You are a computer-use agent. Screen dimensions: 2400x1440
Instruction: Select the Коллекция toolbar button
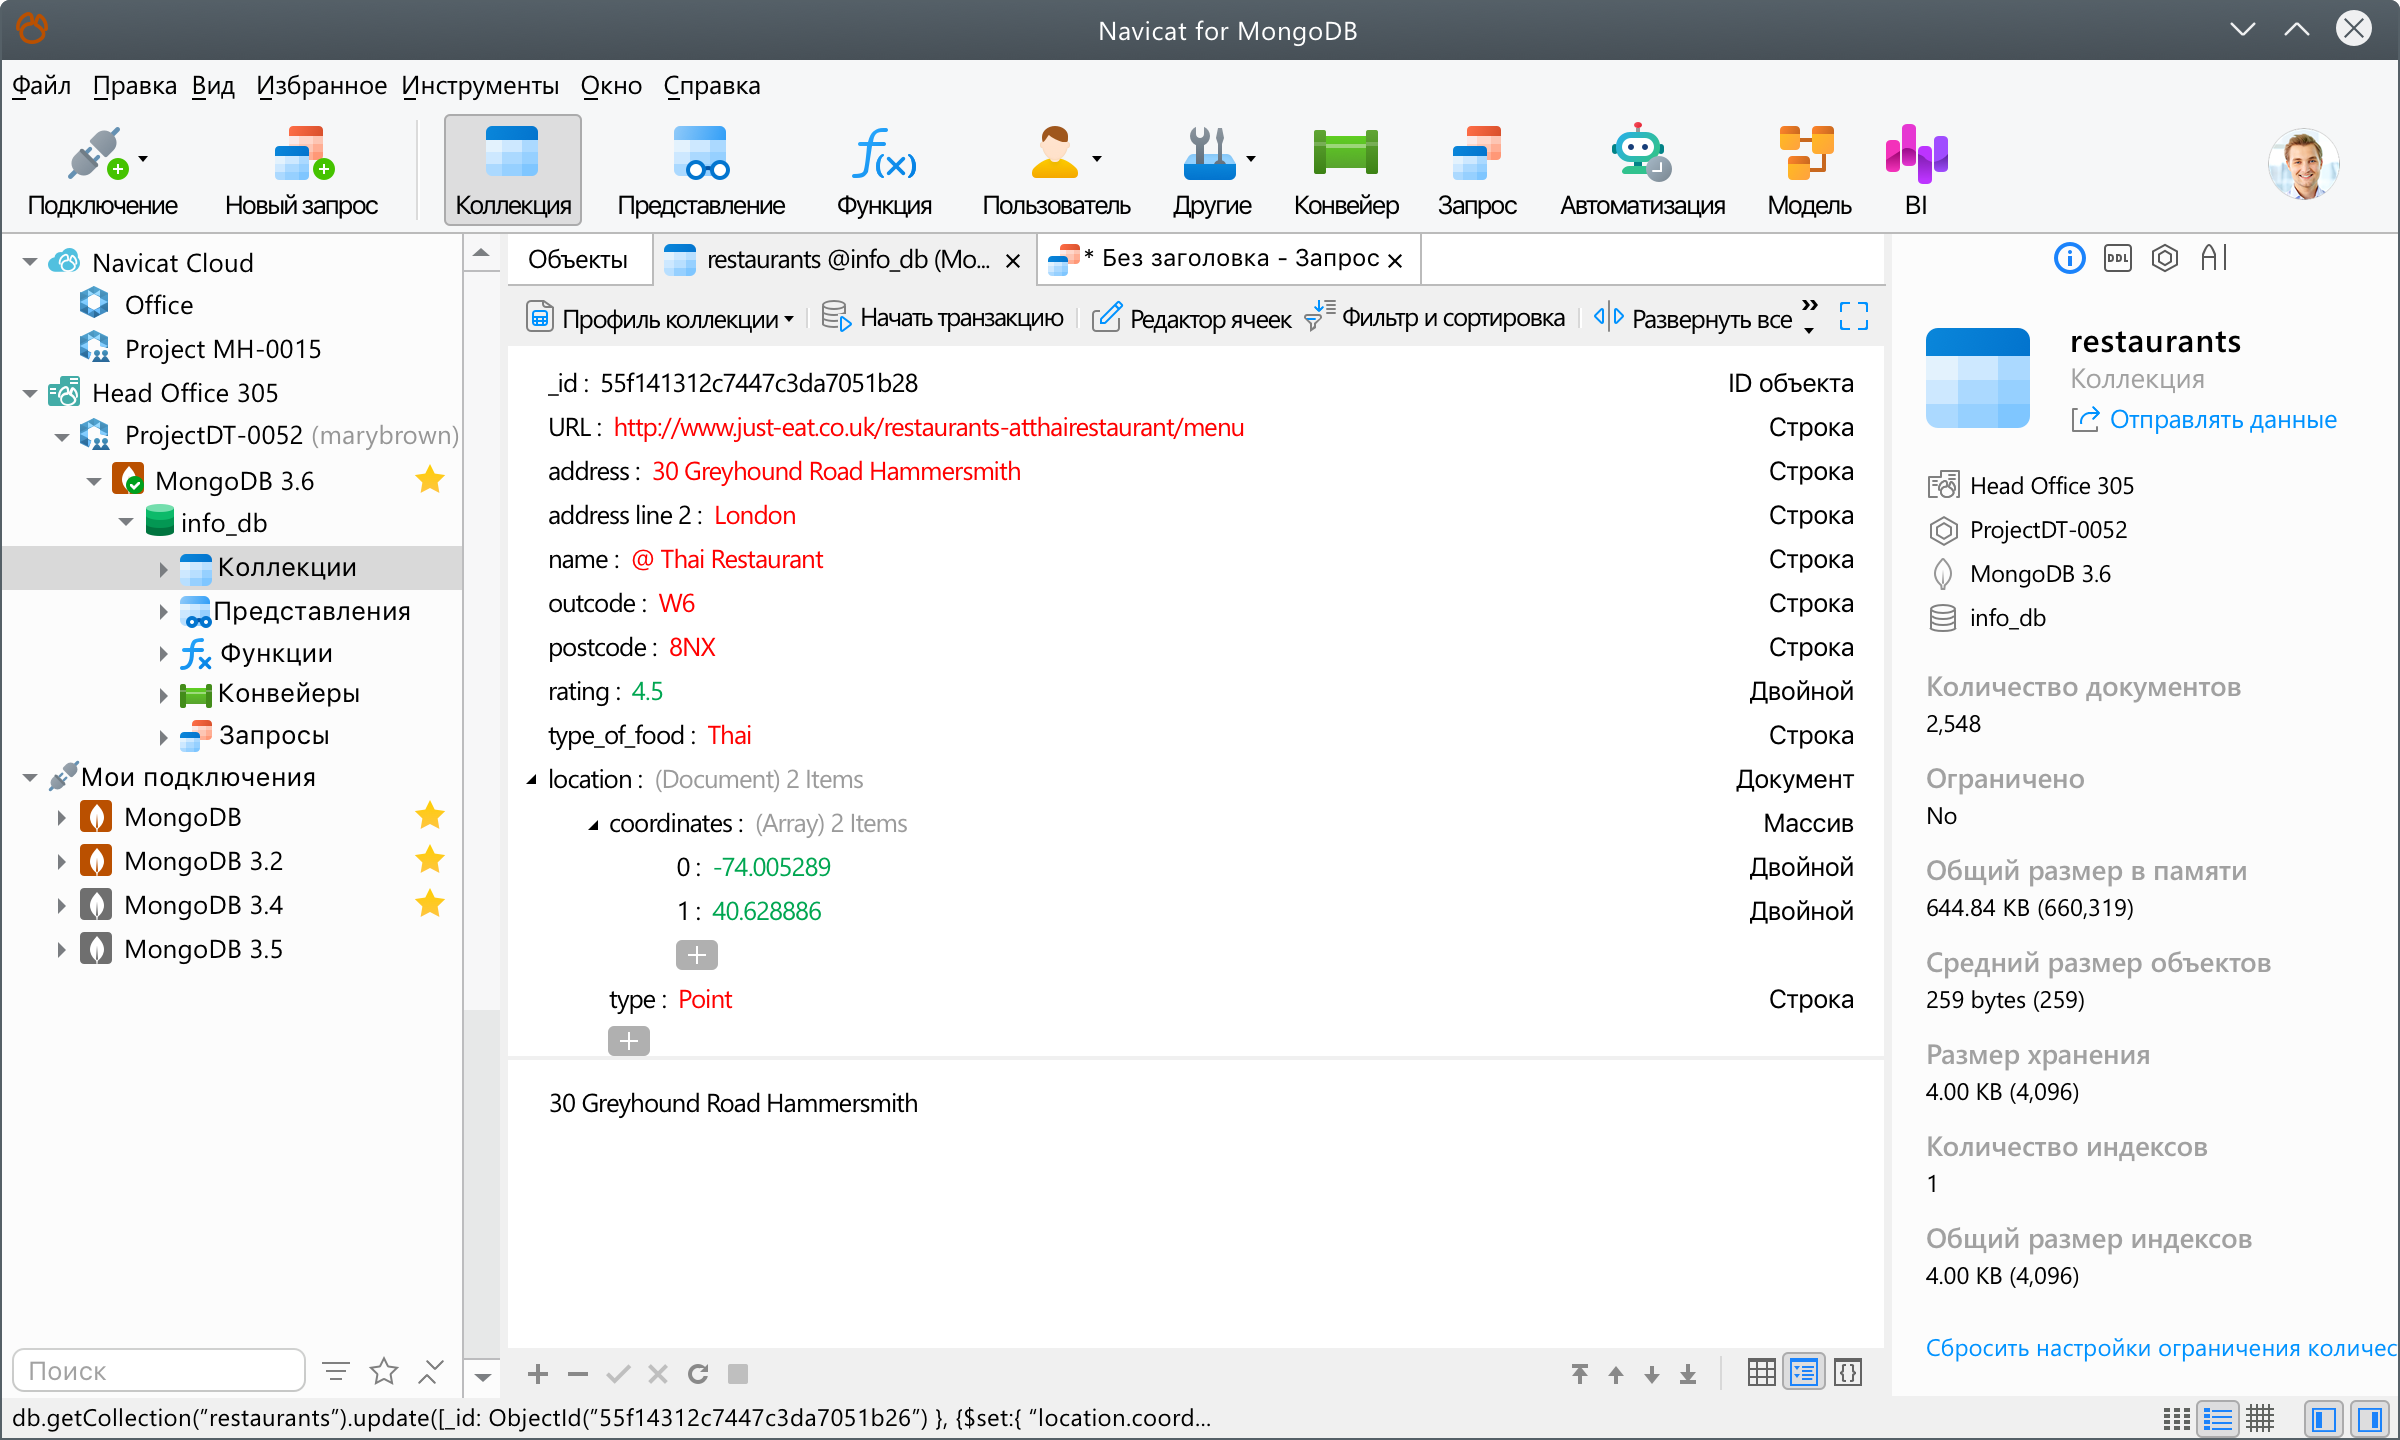513,171
